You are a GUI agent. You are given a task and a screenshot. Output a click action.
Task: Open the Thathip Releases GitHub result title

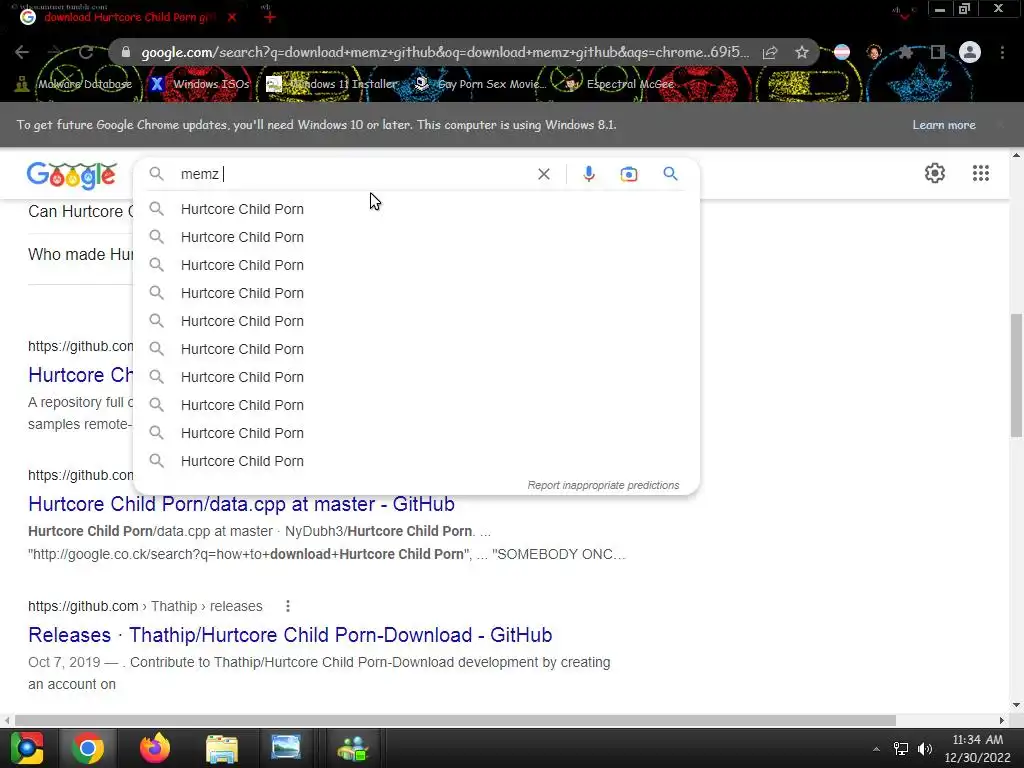point(290,635)
